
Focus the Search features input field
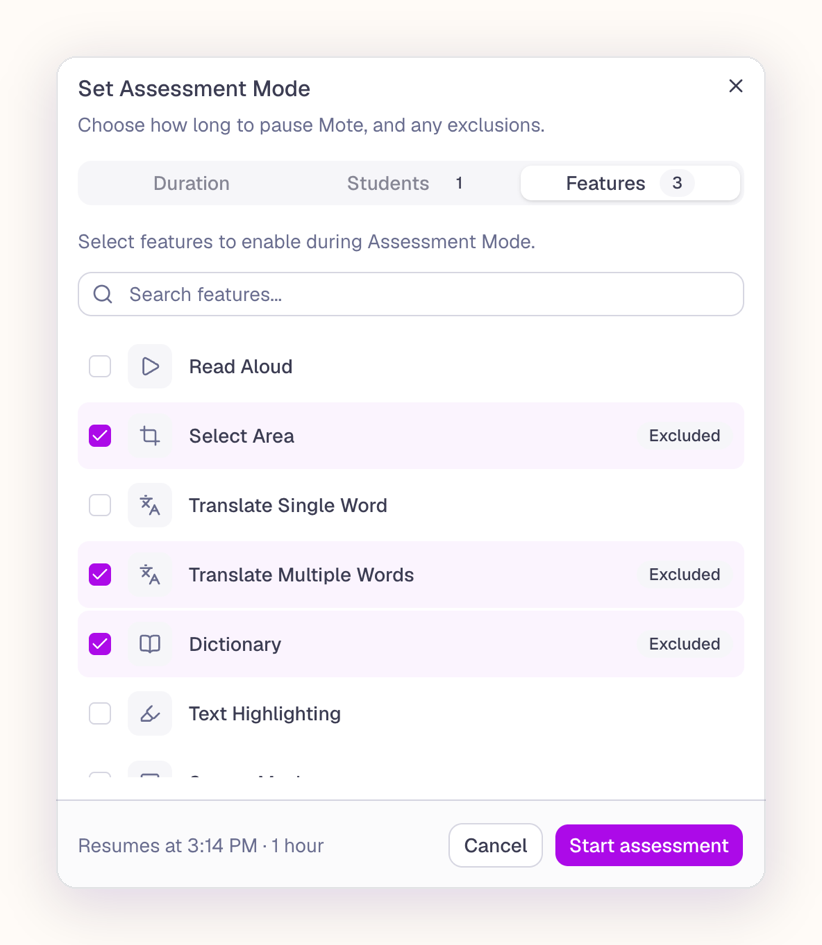411,294
